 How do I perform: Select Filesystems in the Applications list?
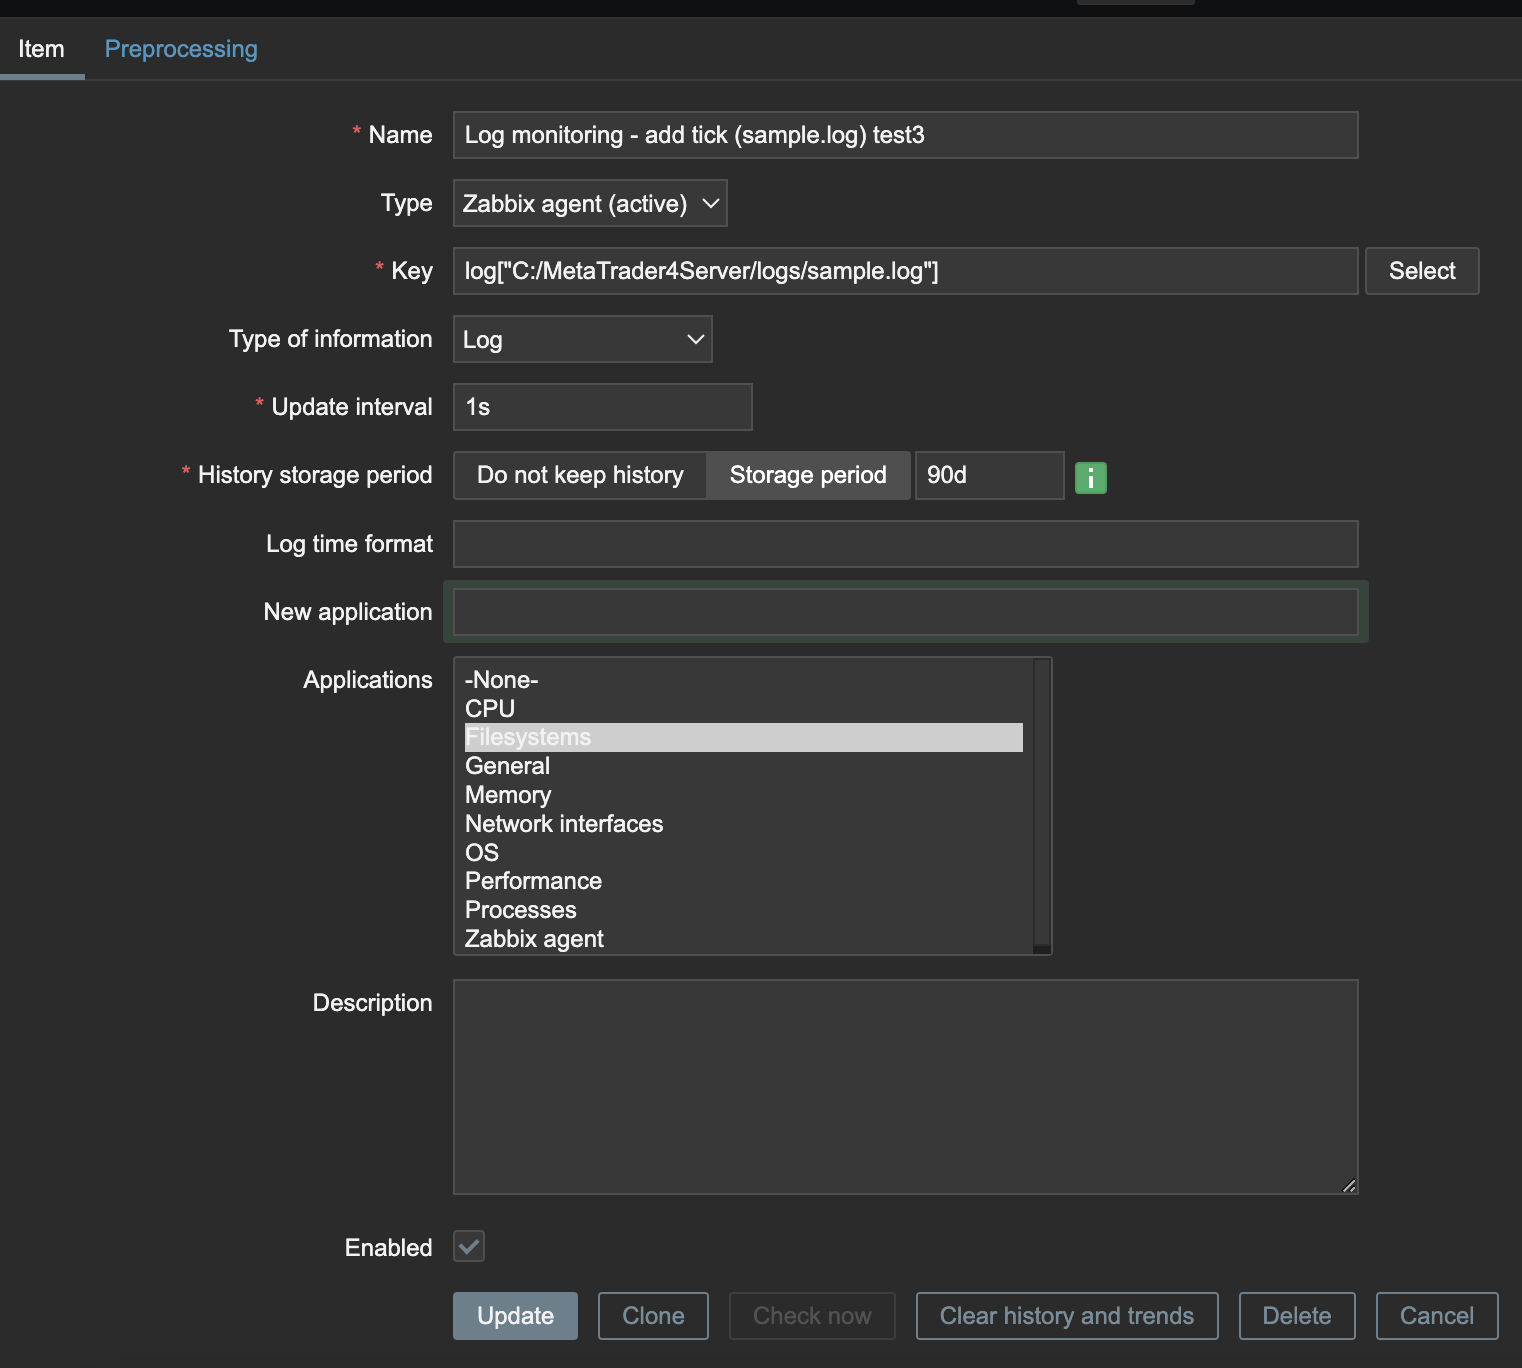click(x=528, y=738)
